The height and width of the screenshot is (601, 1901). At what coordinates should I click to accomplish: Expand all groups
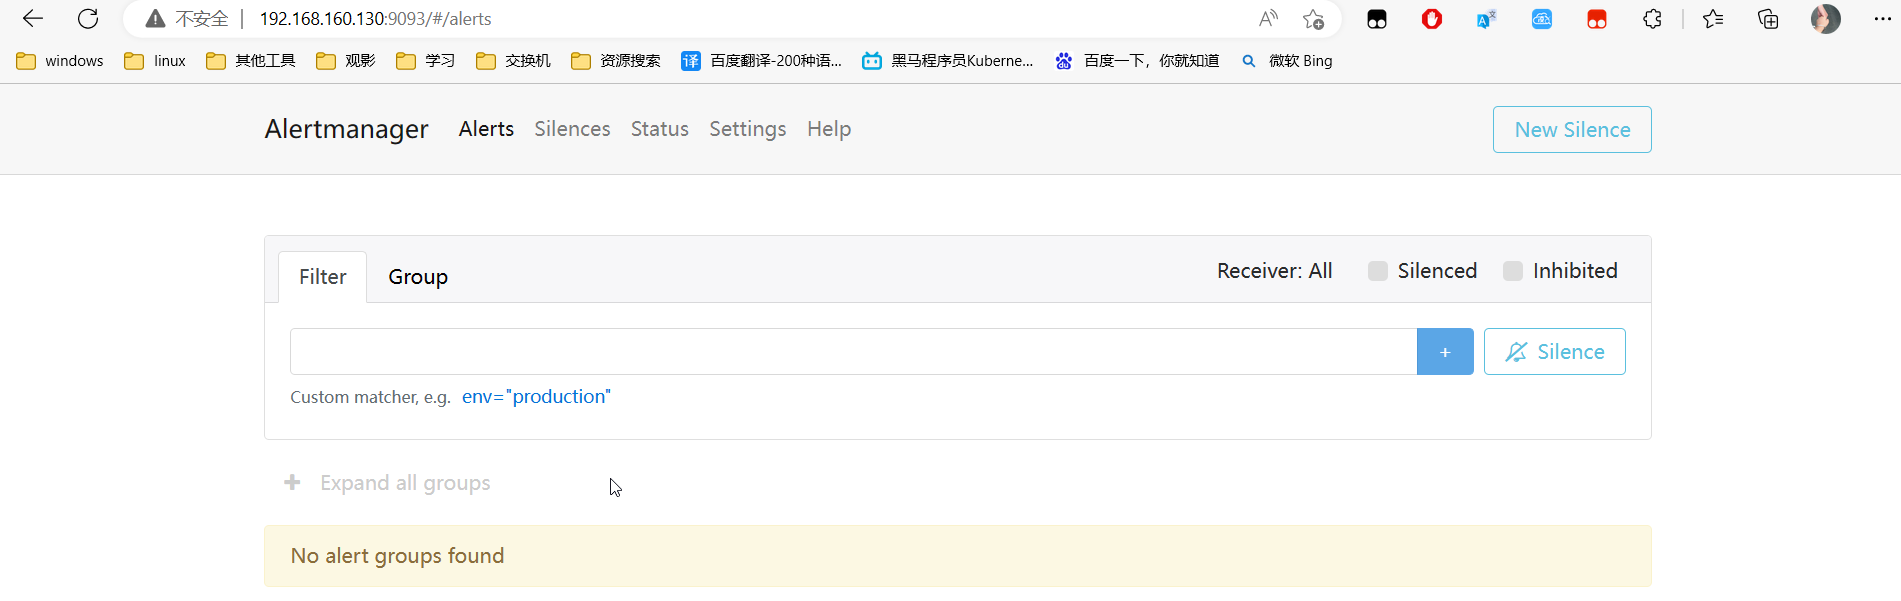click(x=388, y=483)
